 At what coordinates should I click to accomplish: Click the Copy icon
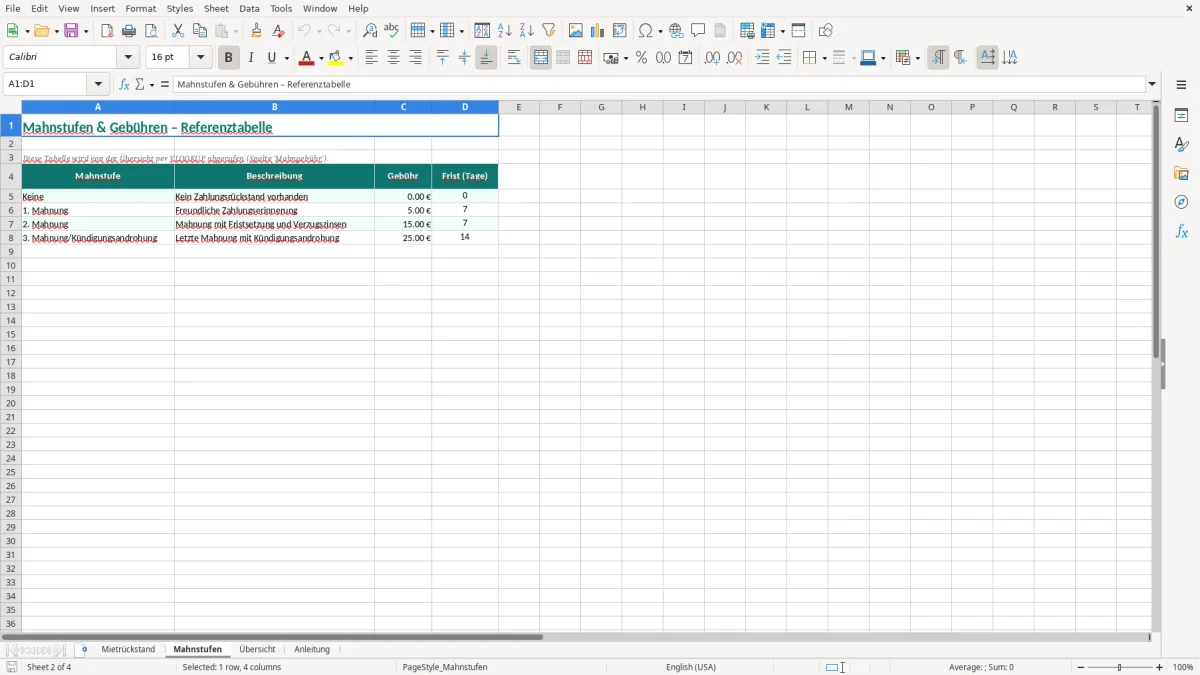[200, 31]
